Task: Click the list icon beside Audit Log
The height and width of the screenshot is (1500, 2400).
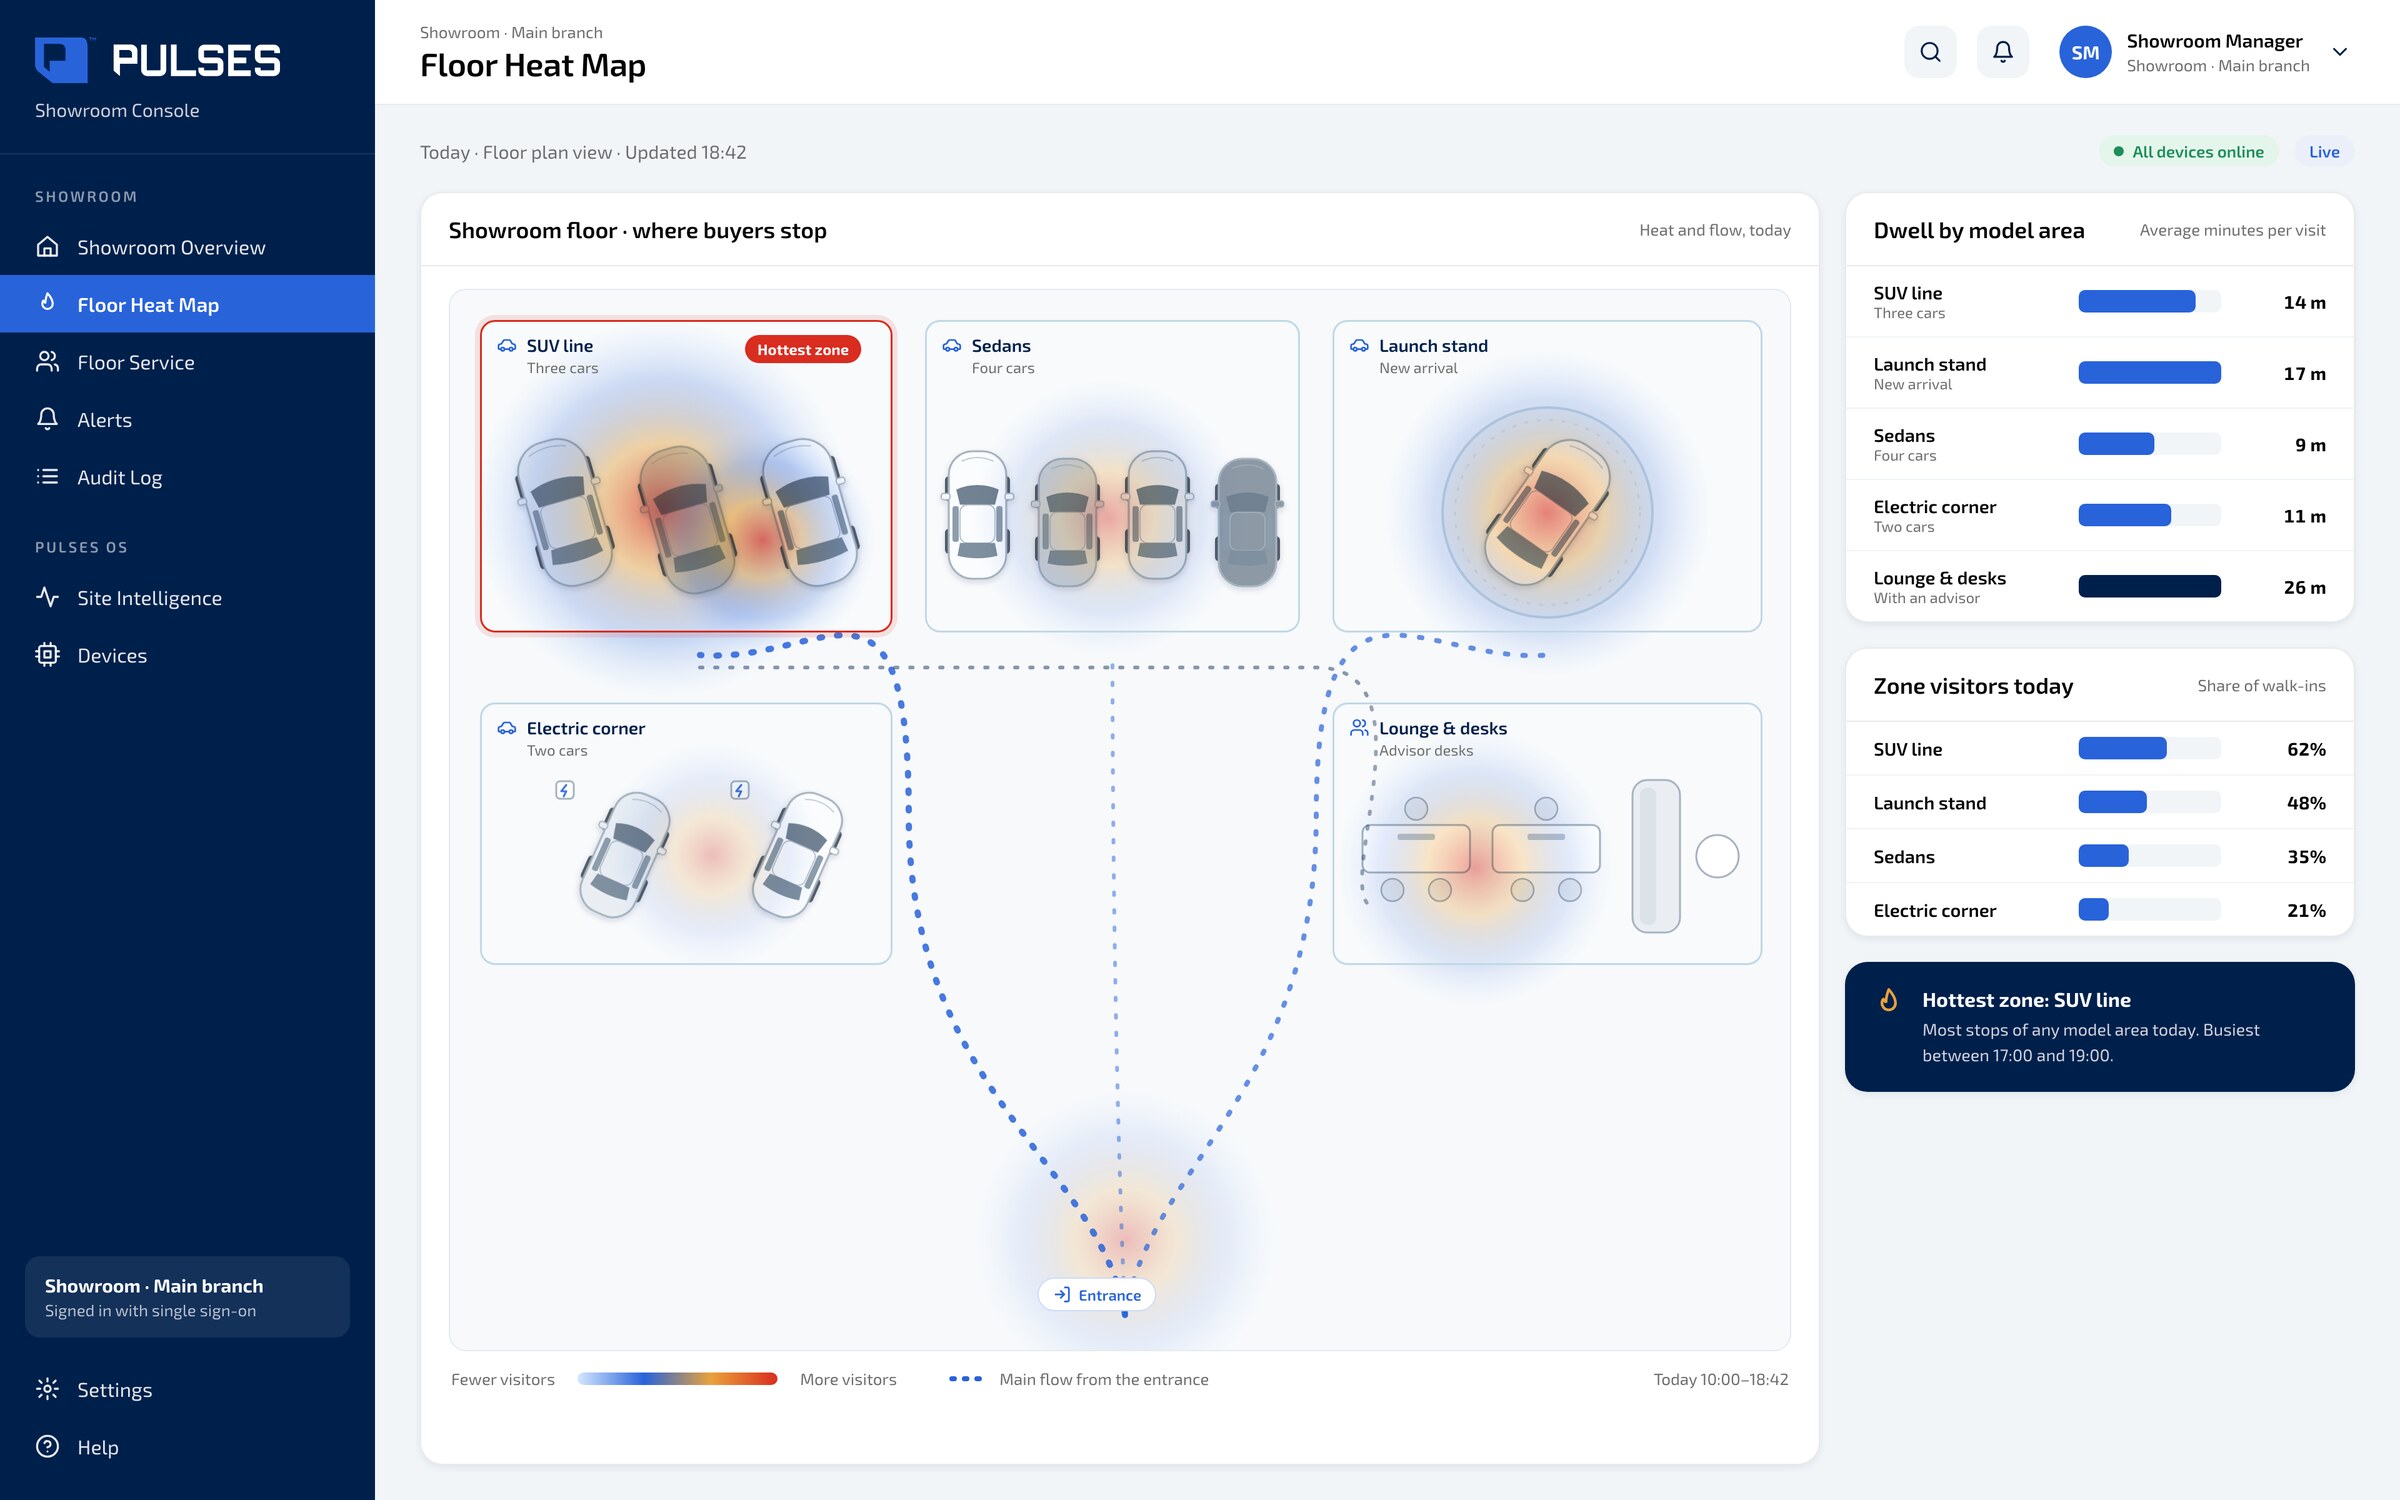Action: tap(47, 477)
